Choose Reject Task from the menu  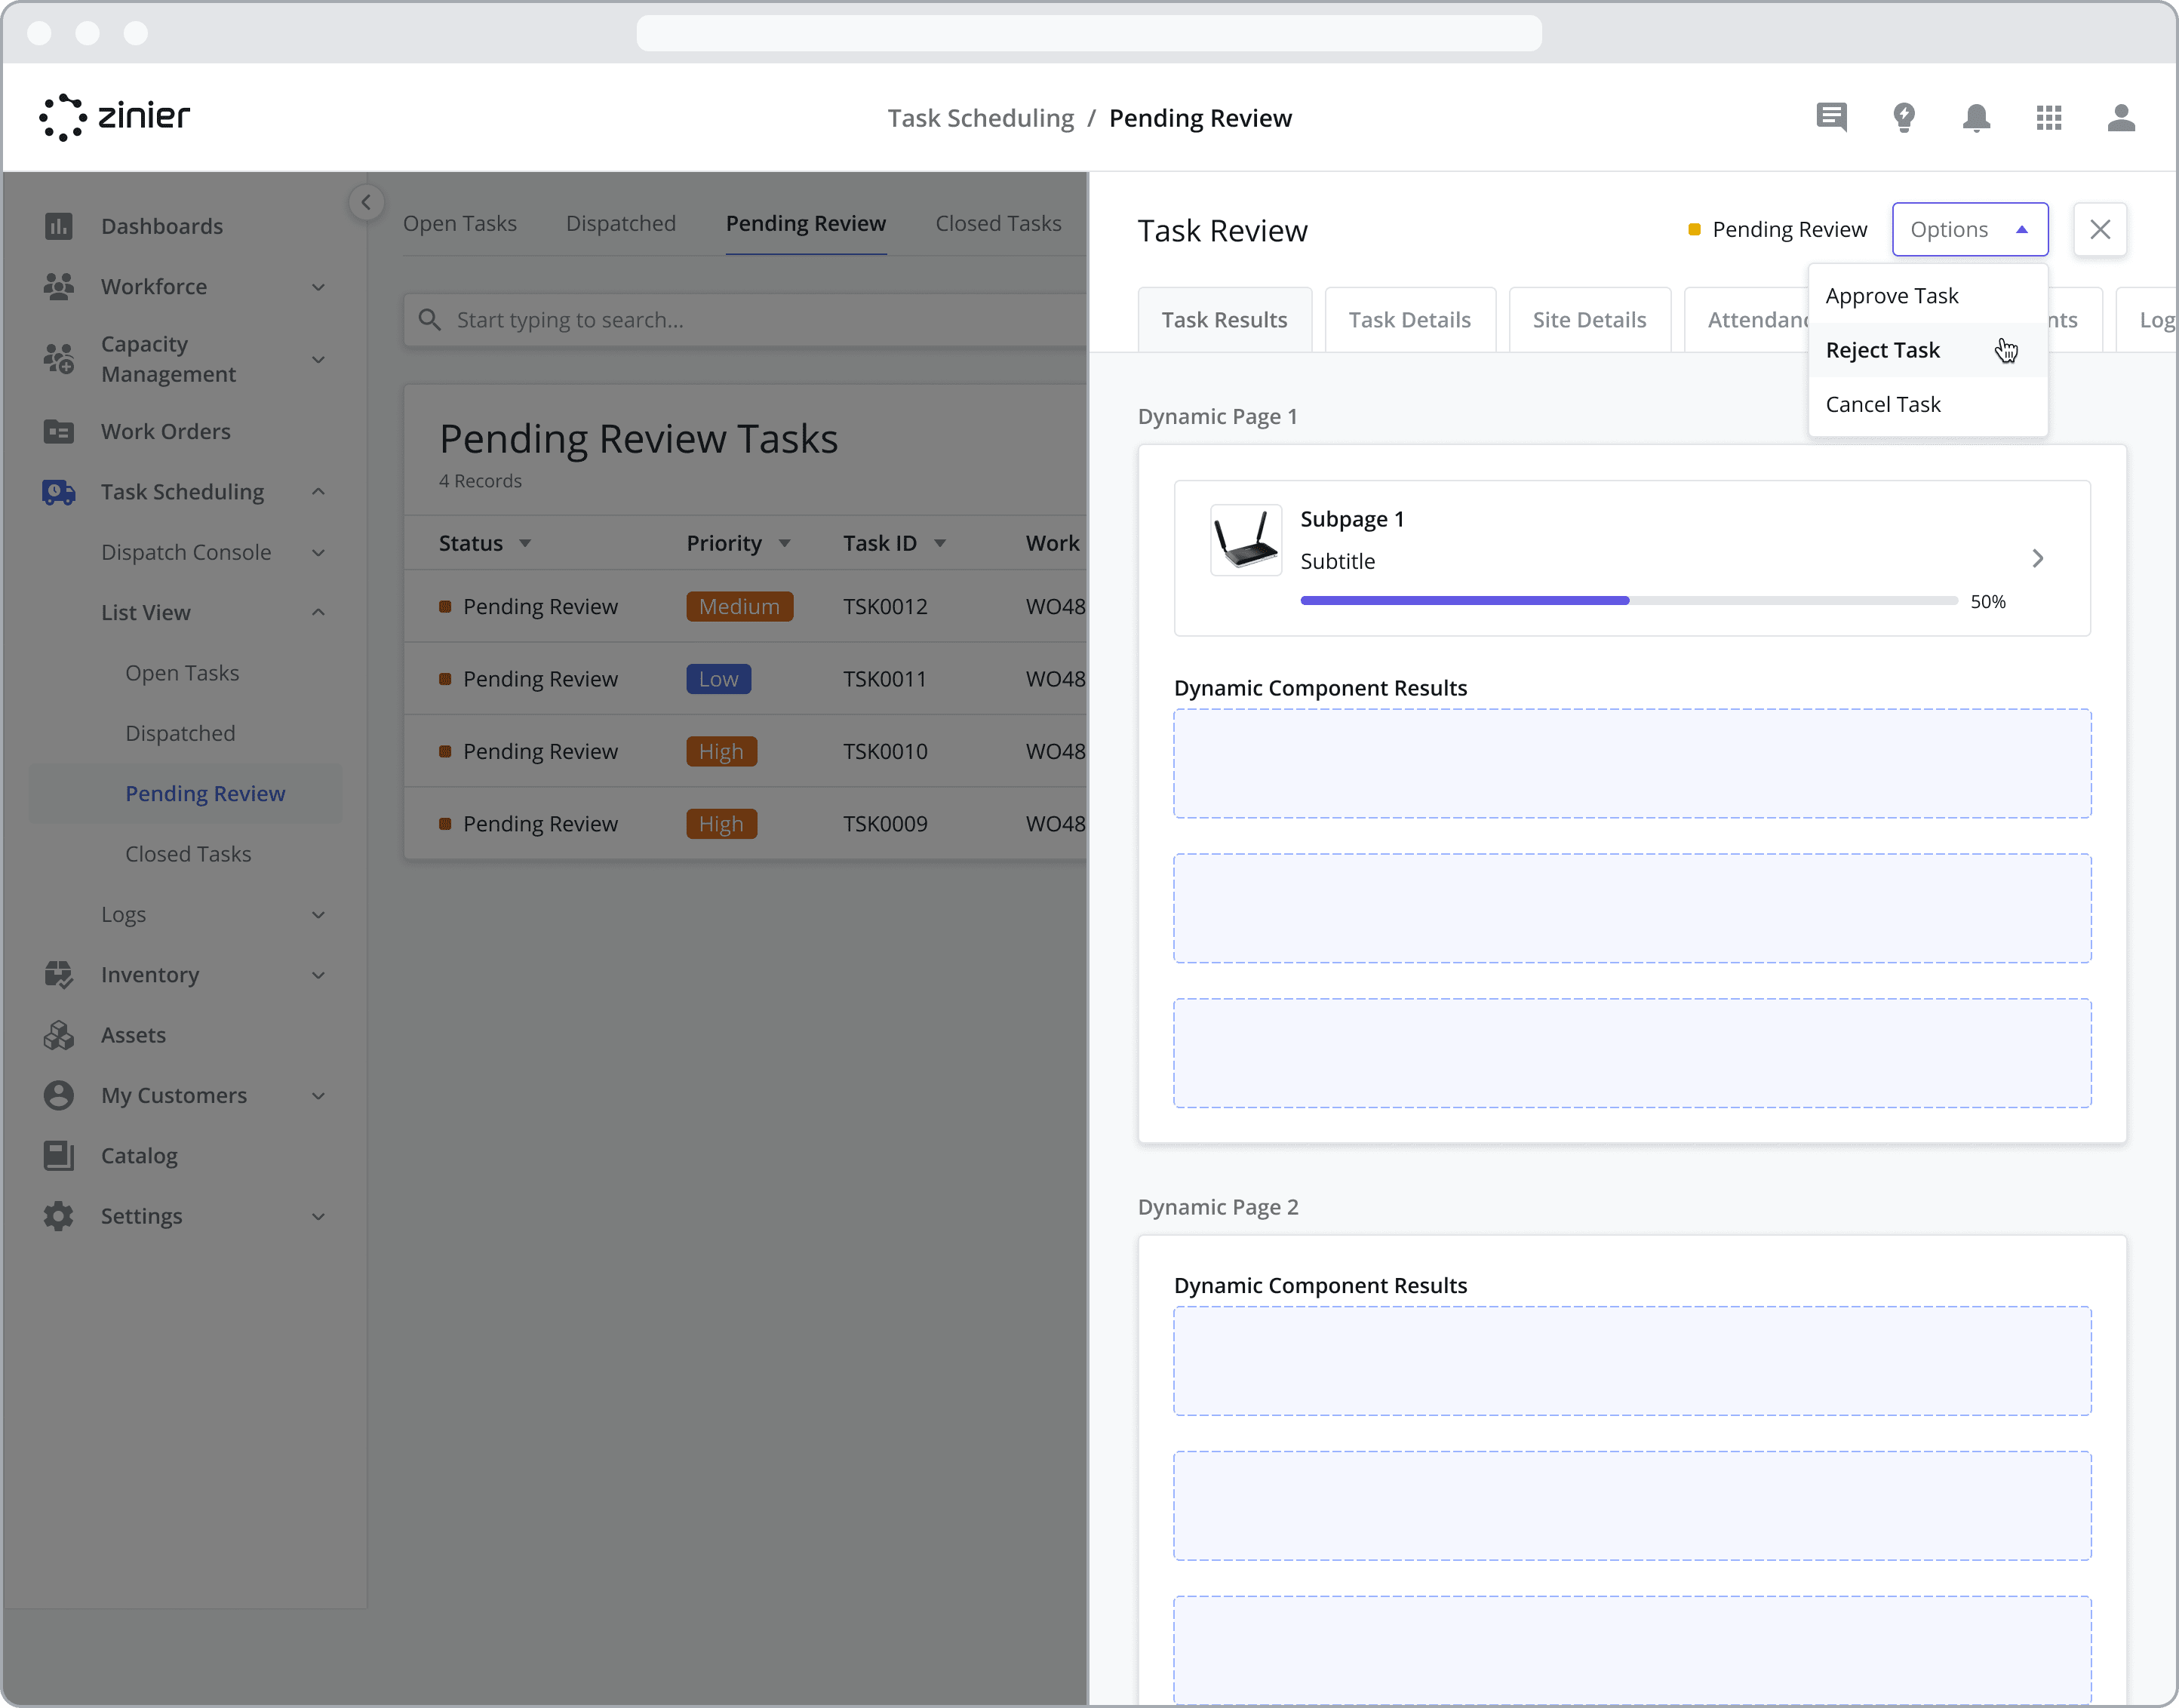point(1882,350)
